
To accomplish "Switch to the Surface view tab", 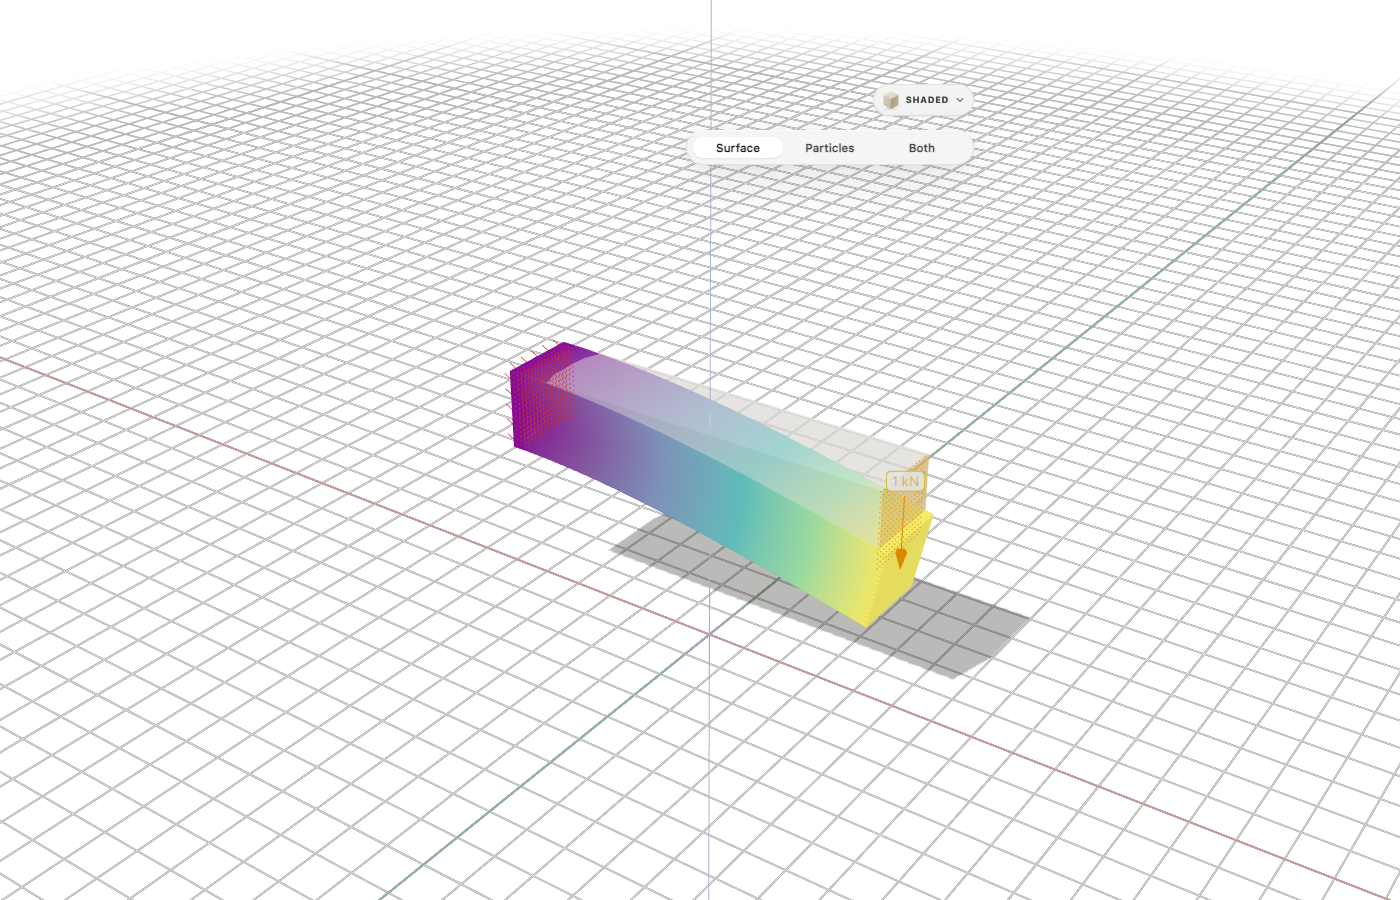I will coord(738,148).
